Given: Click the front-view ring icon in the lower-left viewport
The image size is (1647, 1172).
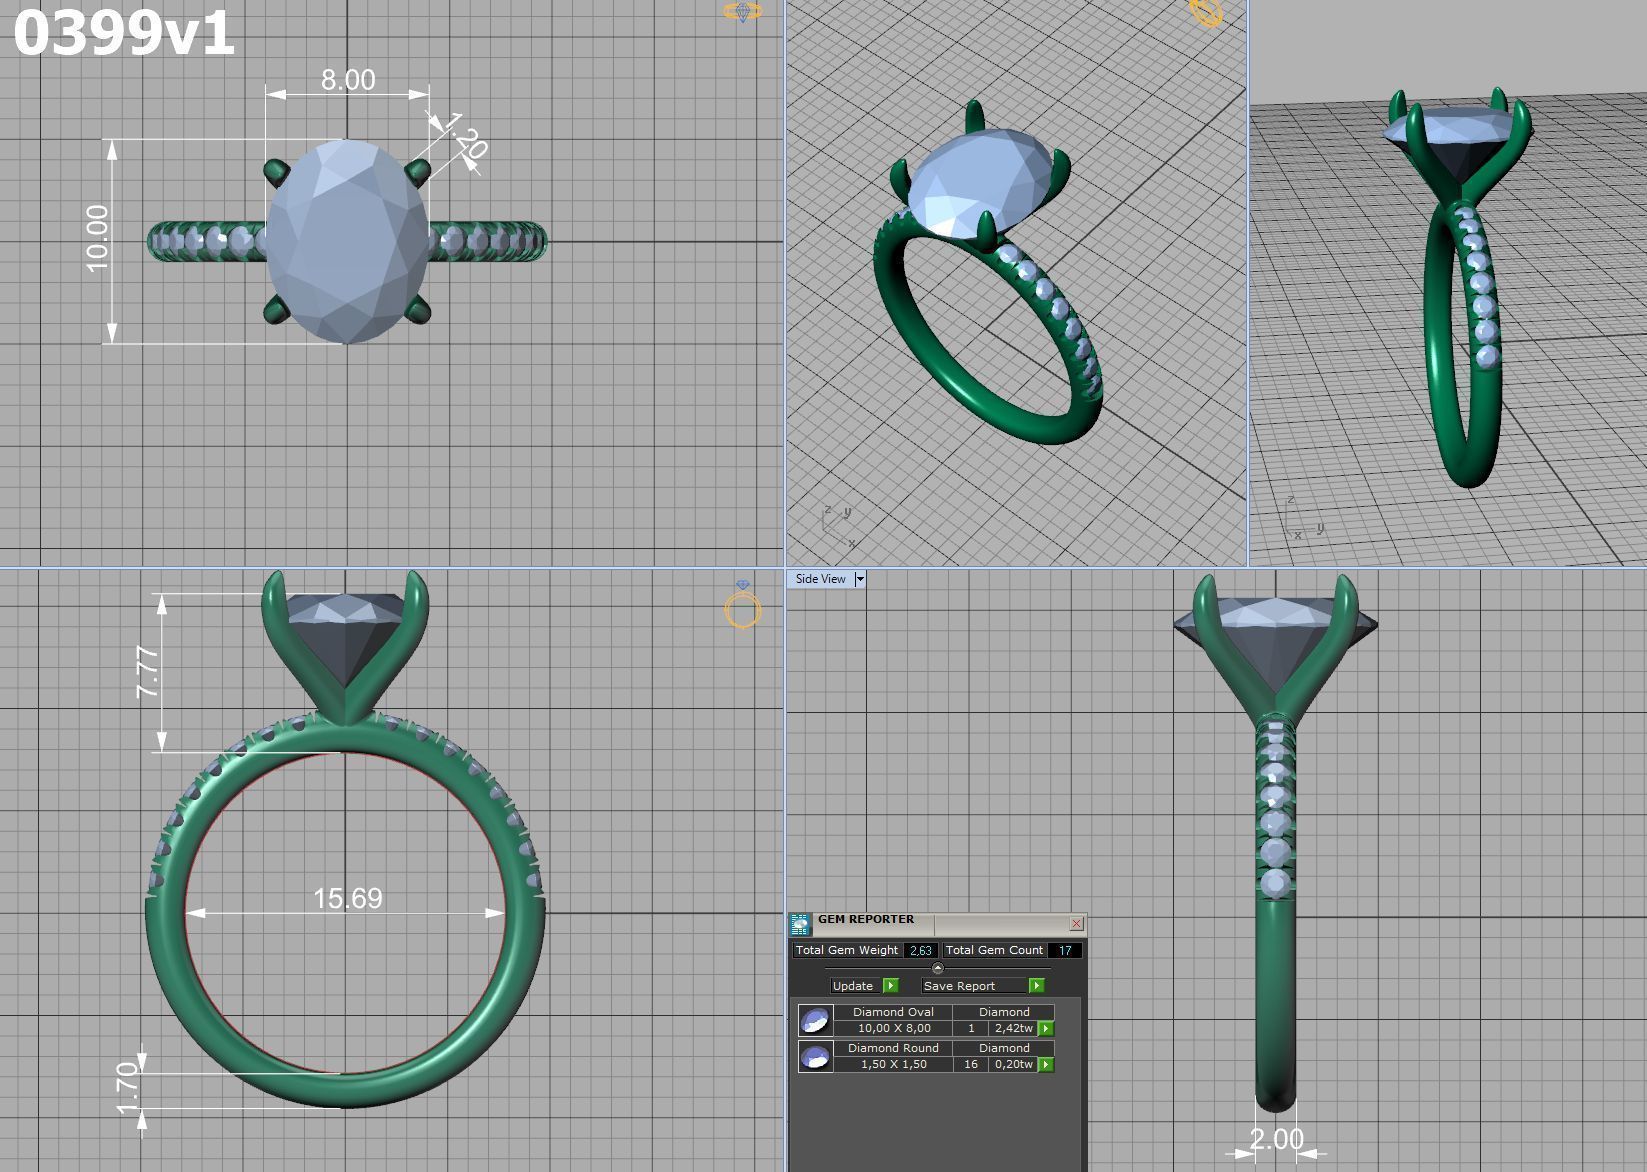Looking at the screenshot, I should [x=742, y=605].
